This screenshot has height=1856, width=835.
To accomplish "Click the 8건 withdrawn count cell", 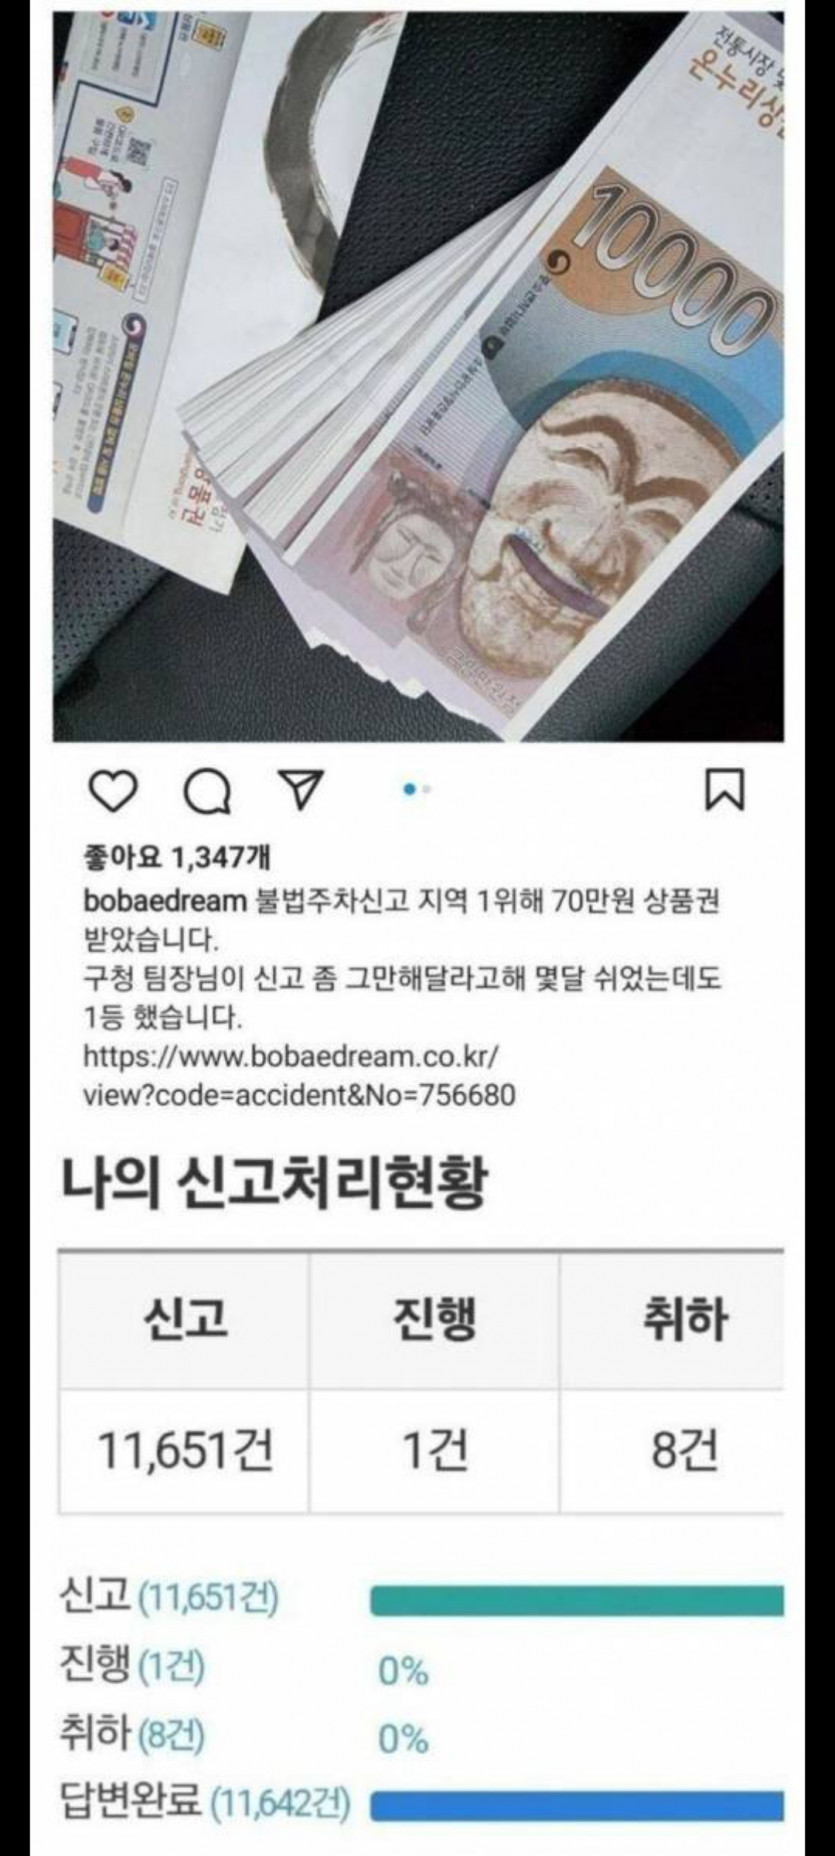I will (672, 1450).
